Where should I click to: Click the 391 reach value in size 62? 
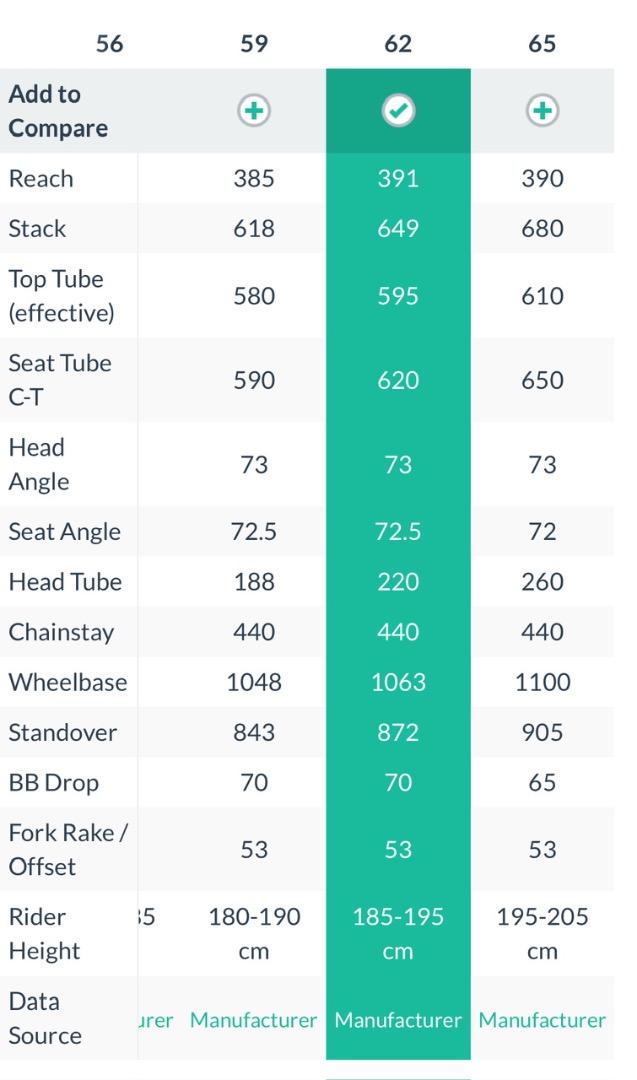(x=398, y=179)
